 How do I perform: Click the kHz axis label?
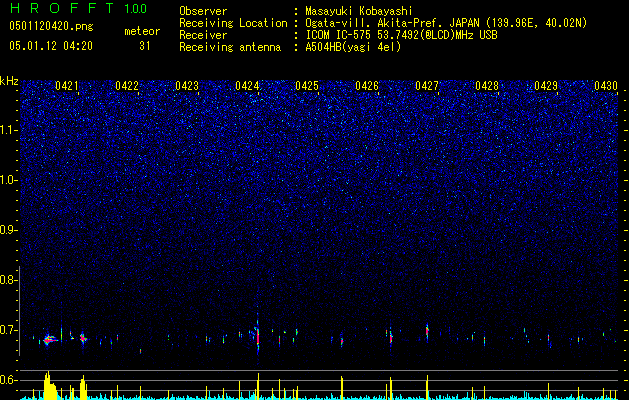9,81
